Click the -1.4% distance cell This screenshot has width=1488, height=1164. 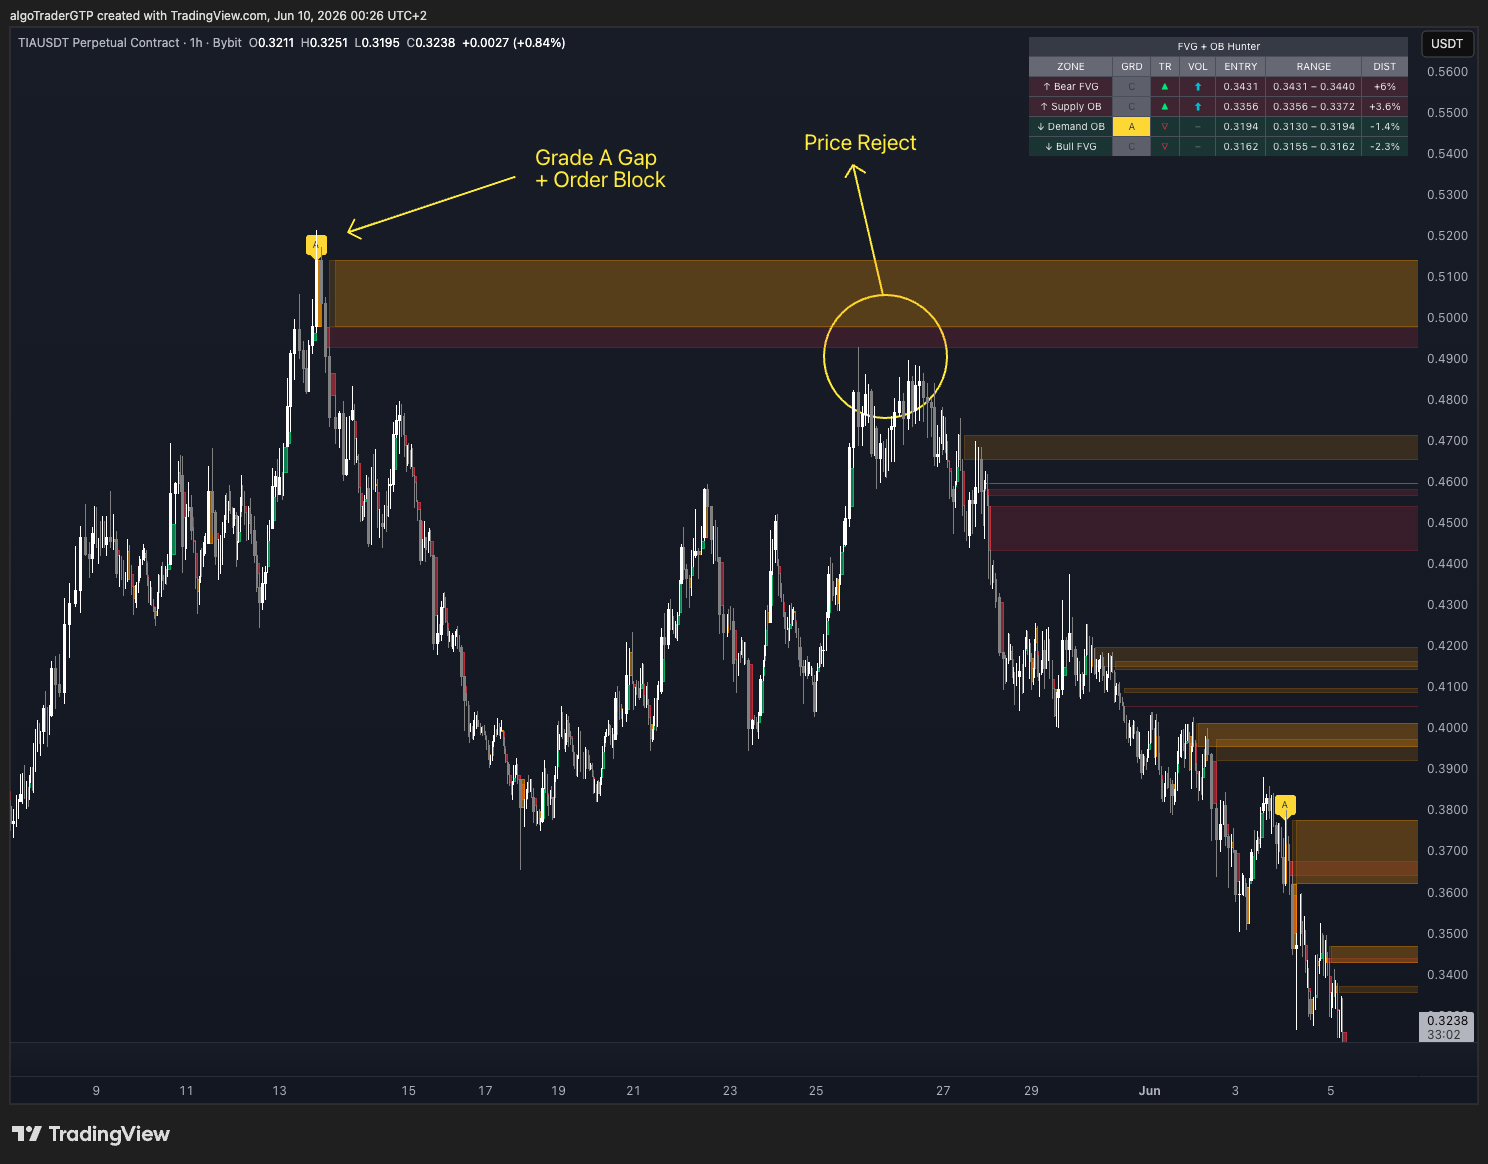tap(1385, 127)
